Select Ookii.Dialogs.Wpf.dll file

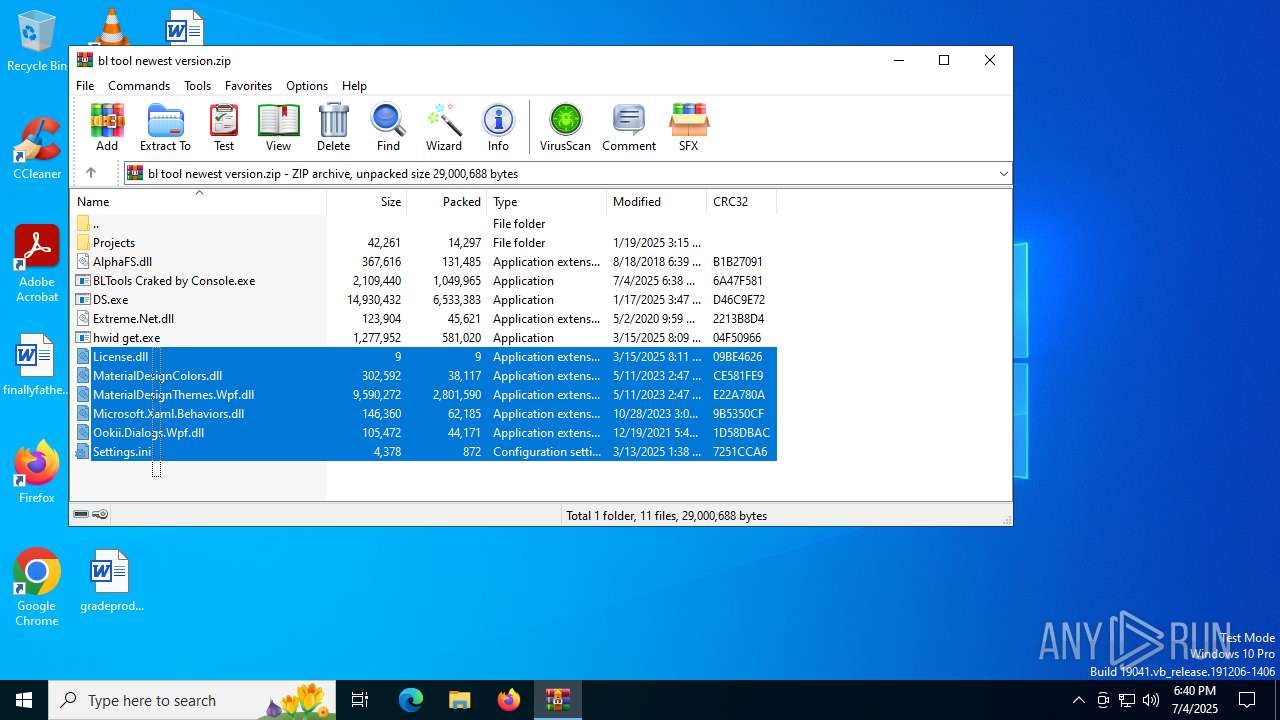[425, 433]
